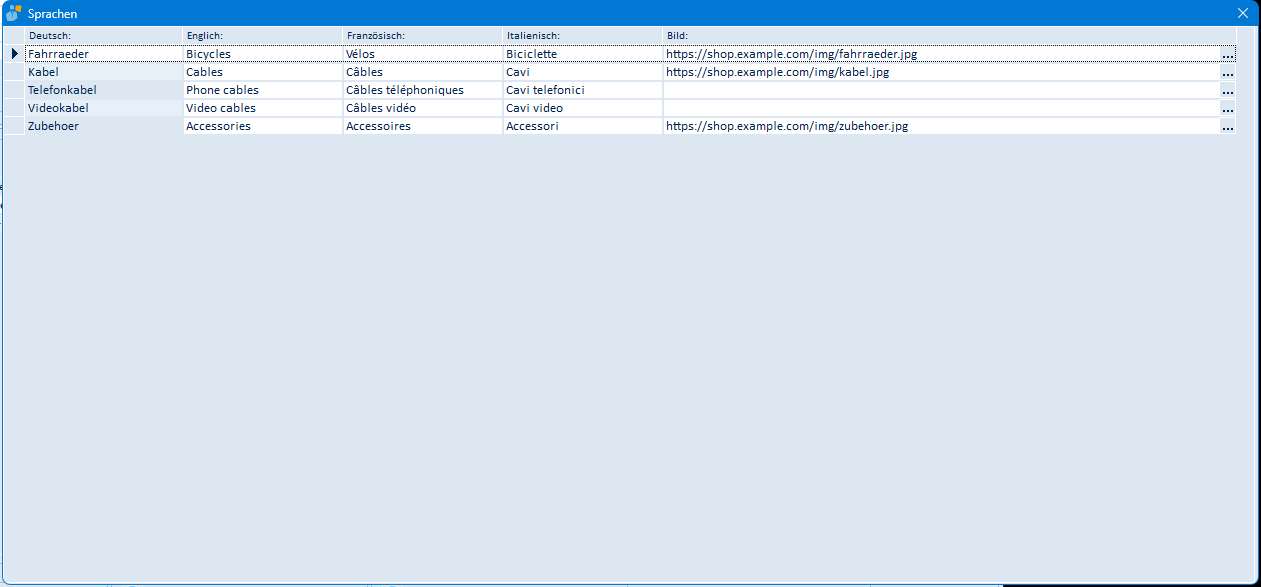1261x587 pixels.
Task: Select the Fahrraeder cell
Action: click(104, 54)
